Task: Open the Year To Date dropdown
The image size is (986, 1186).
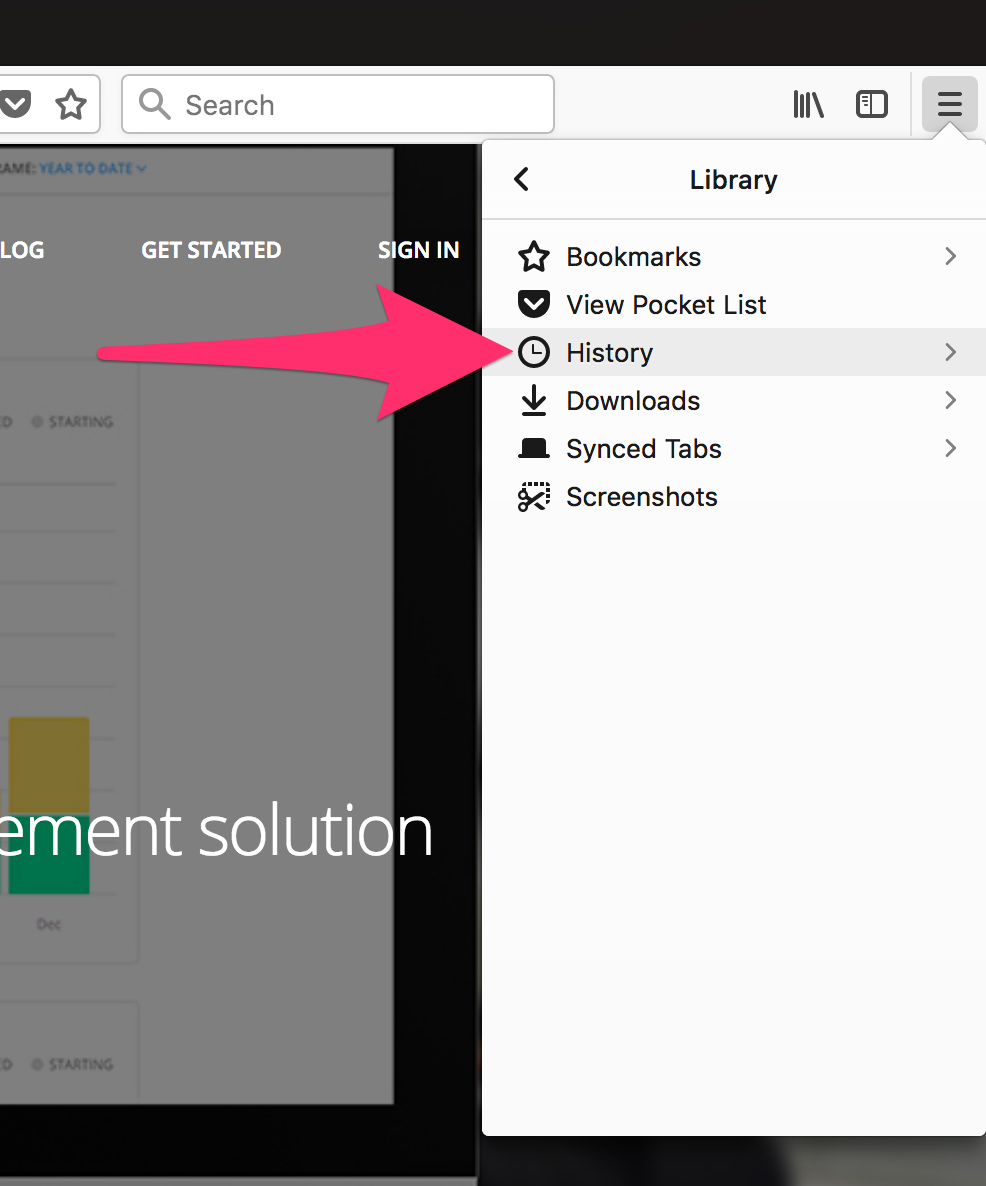Action: 92,168
